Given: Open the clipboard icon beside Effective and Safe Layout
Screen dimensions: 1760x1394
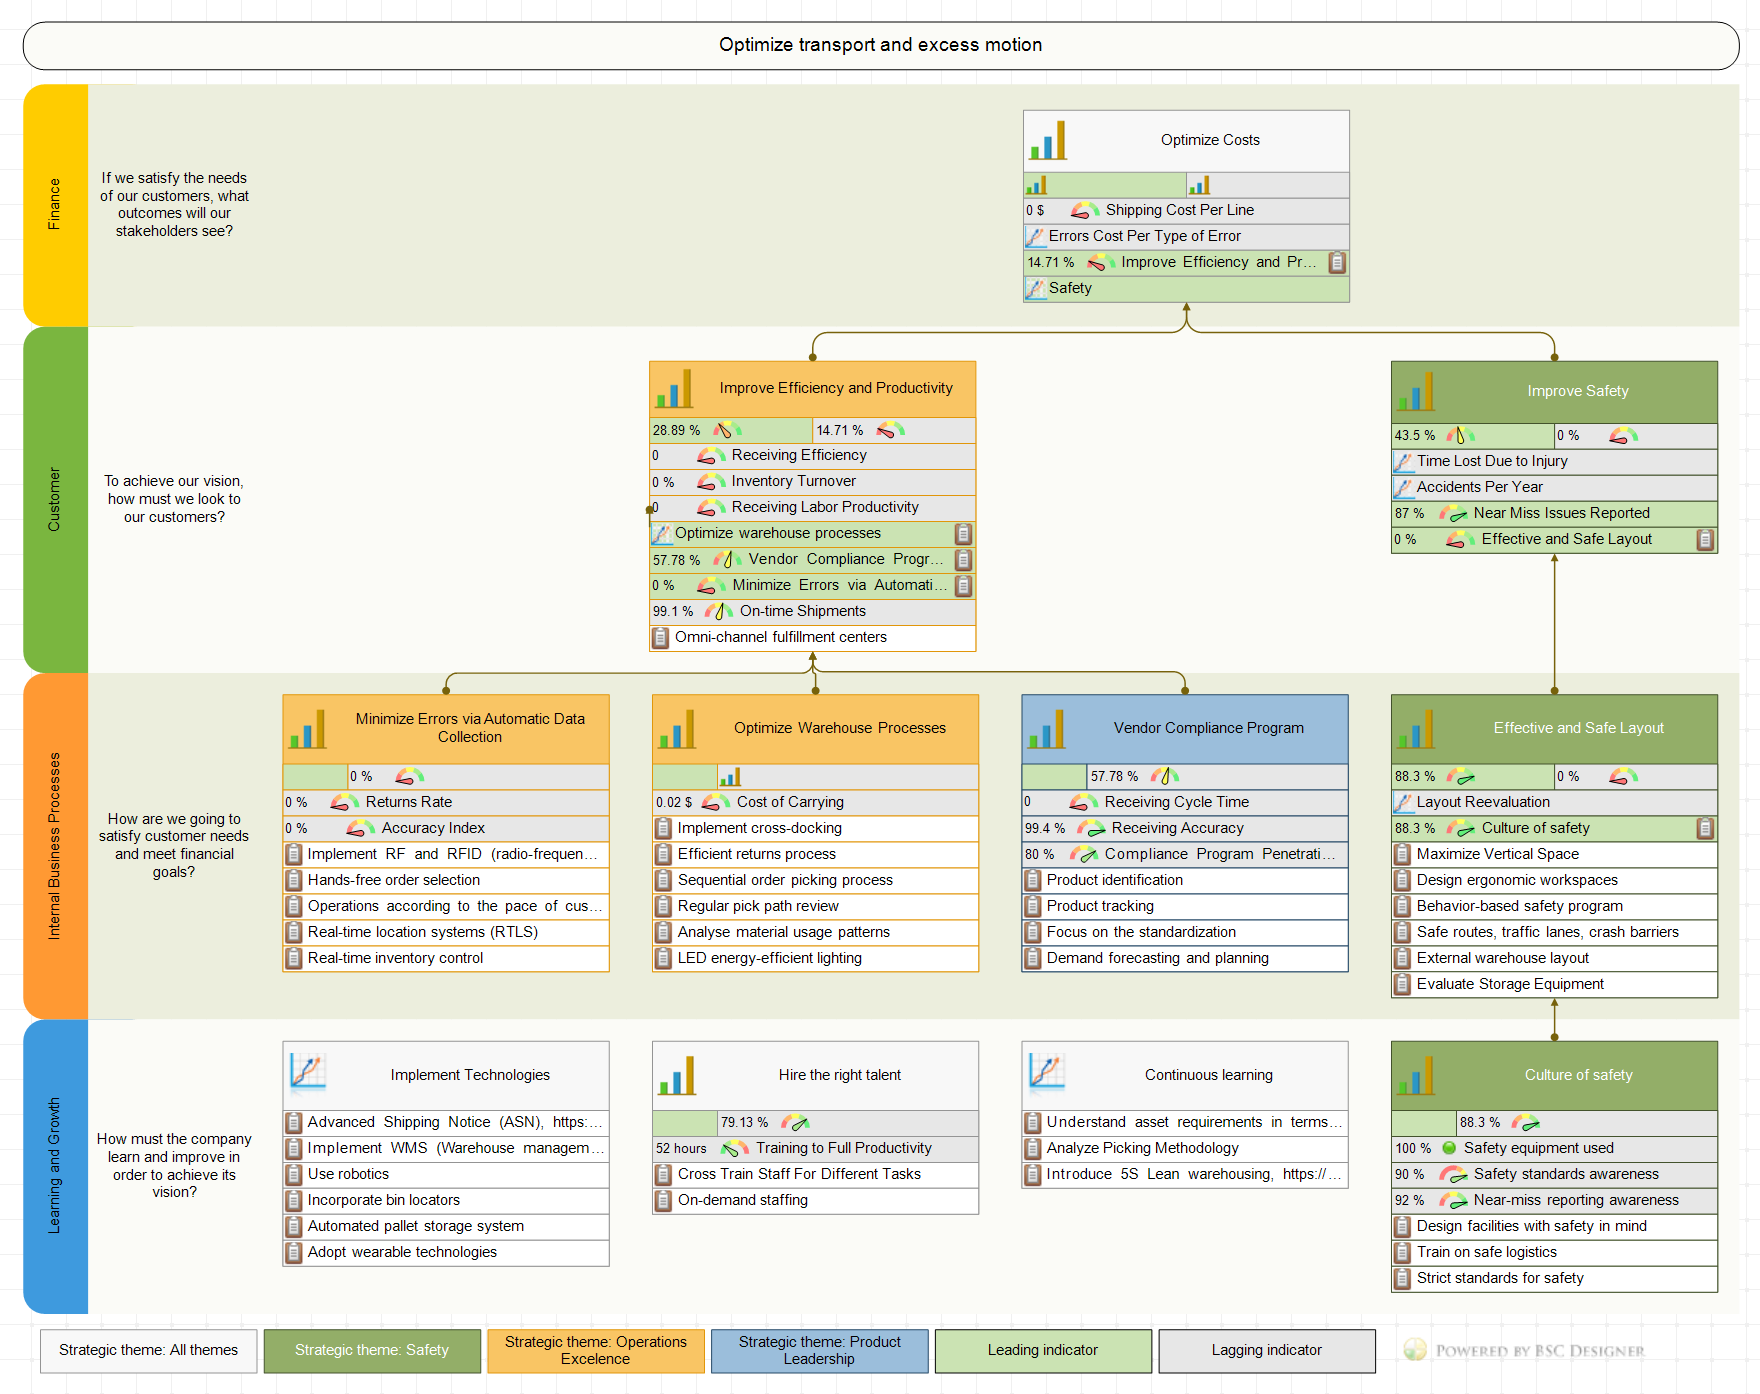Looking at the screenshot, I should pyautogui.click(x=1706, y=539).
